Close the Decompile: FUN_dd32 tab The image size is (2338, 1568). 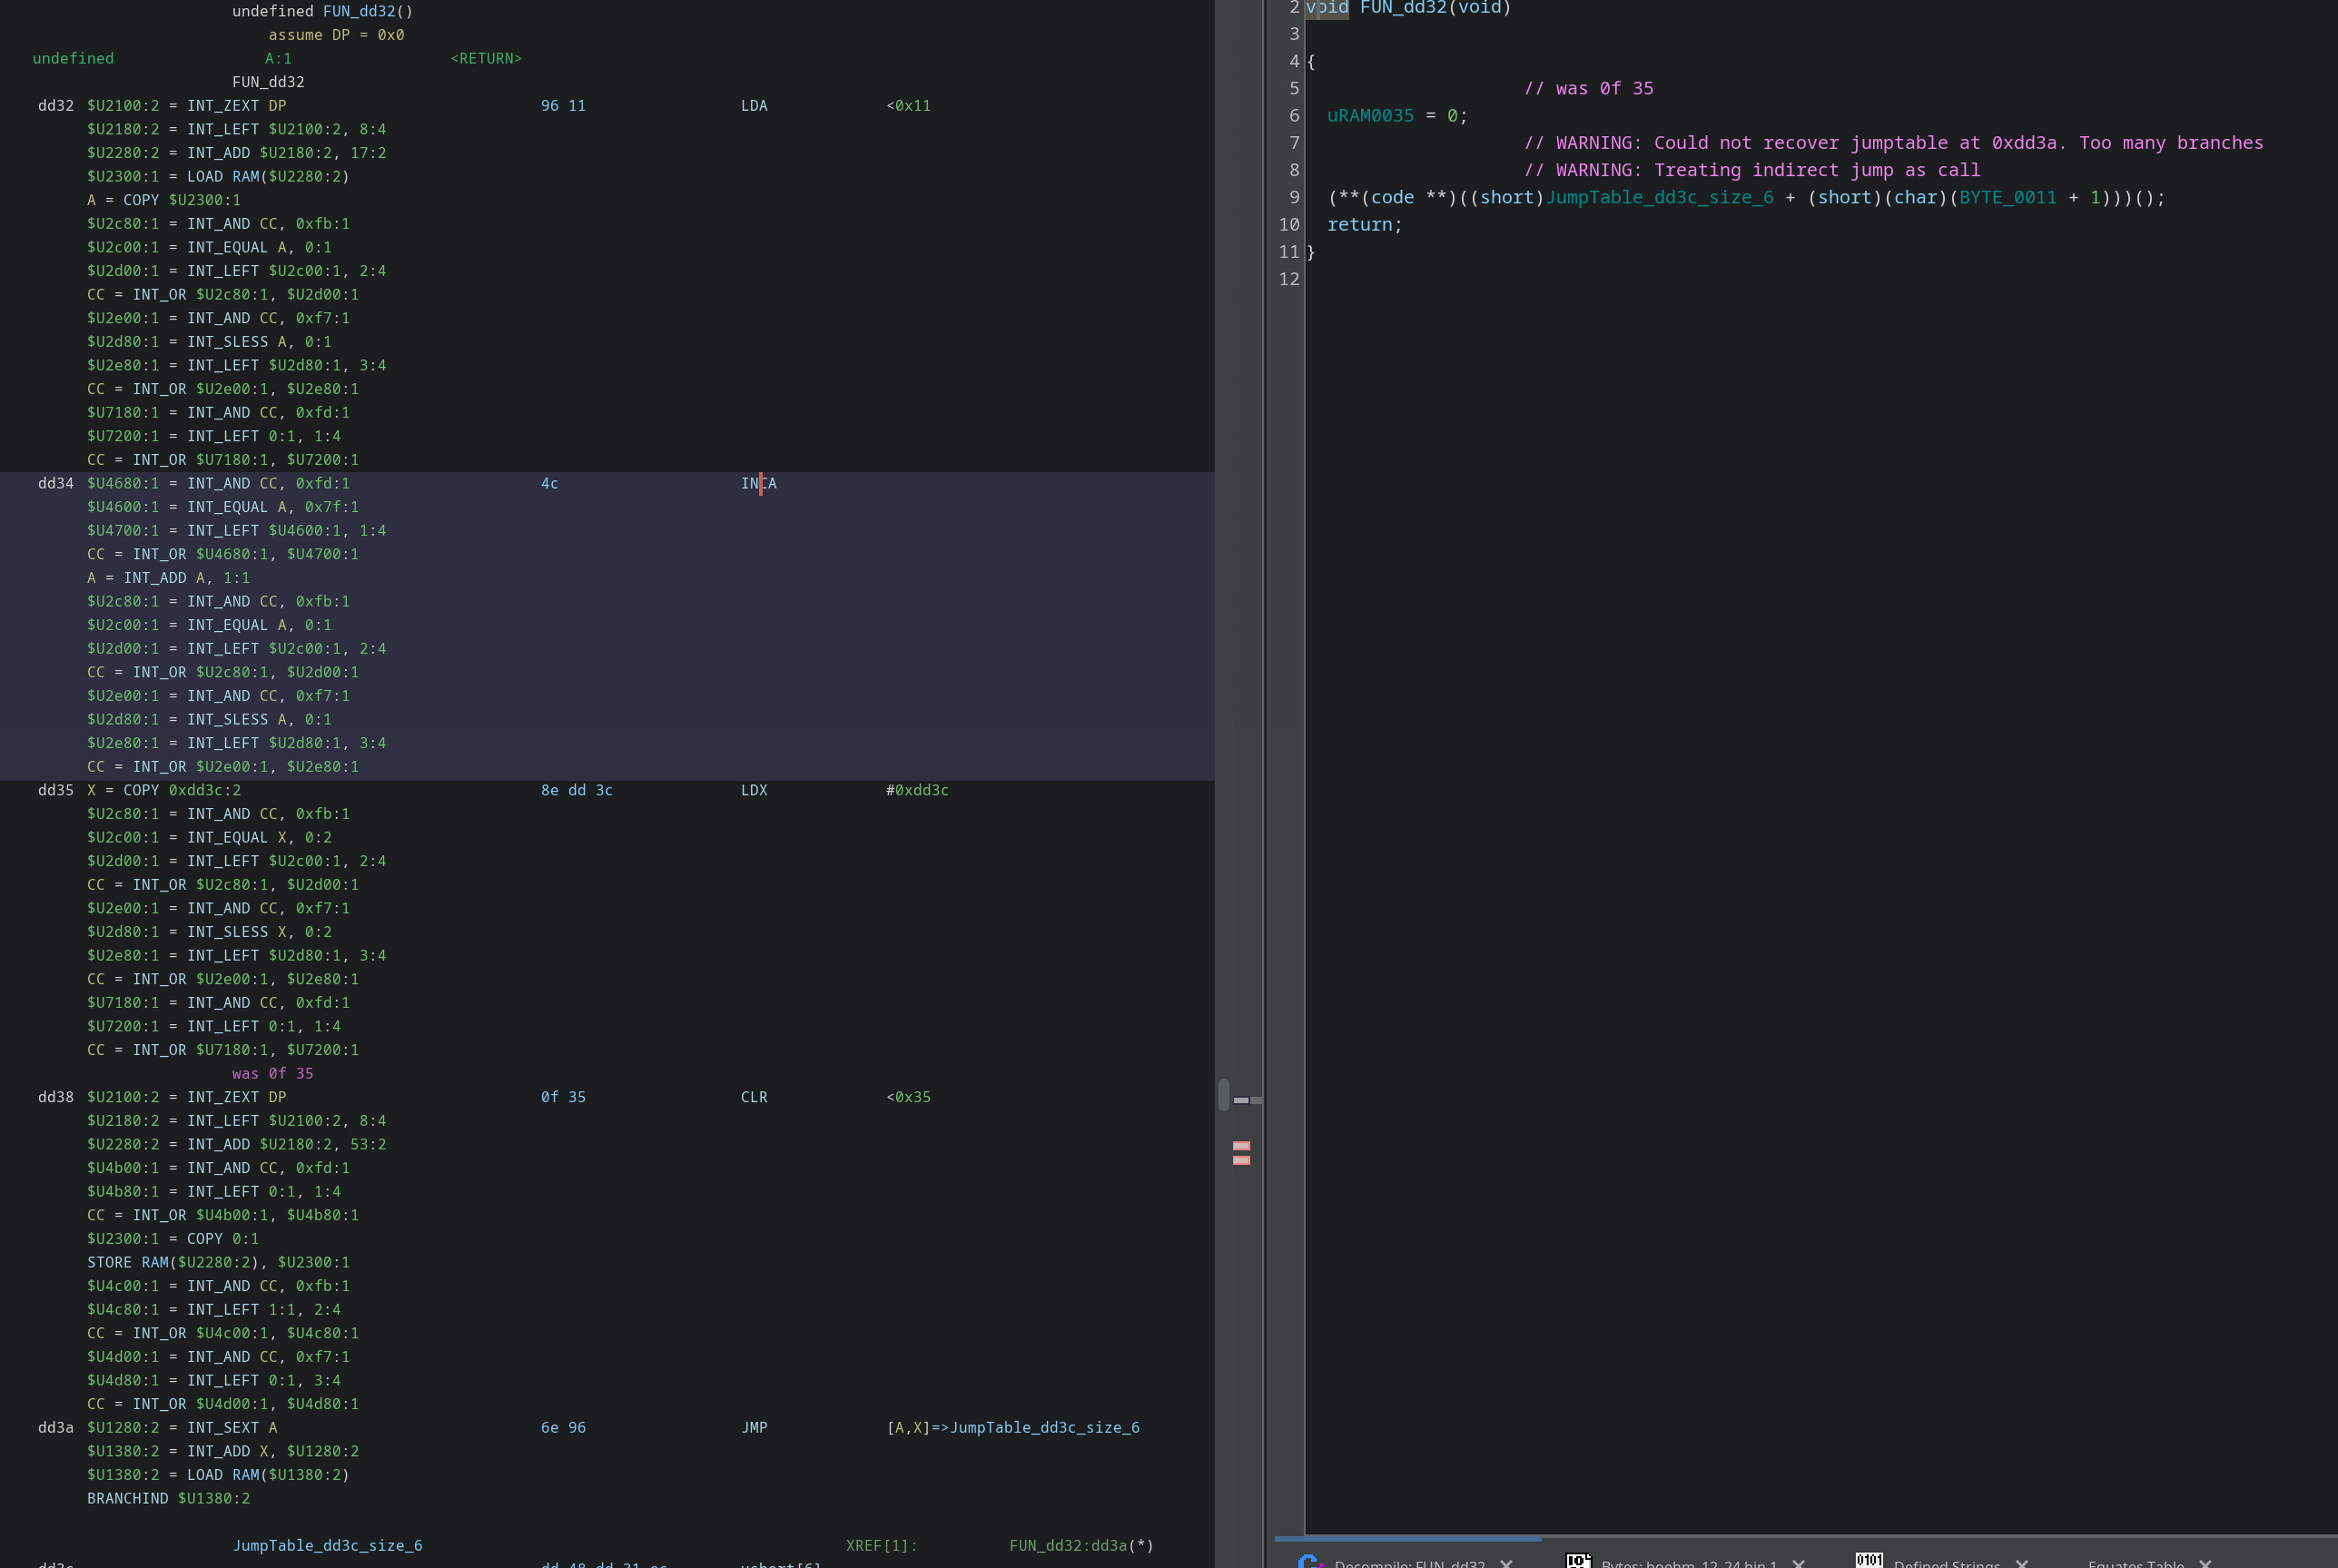[x=1506, y=1562]
